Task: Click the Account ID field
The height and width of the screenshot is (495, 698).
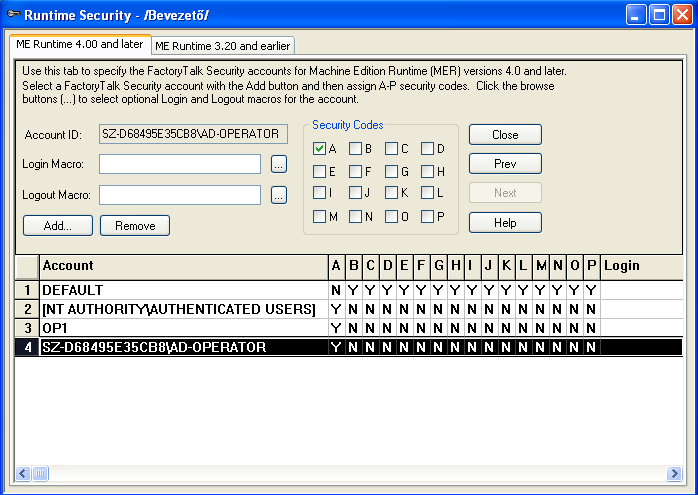Action: pyautogui.click(x=193, y=134)
